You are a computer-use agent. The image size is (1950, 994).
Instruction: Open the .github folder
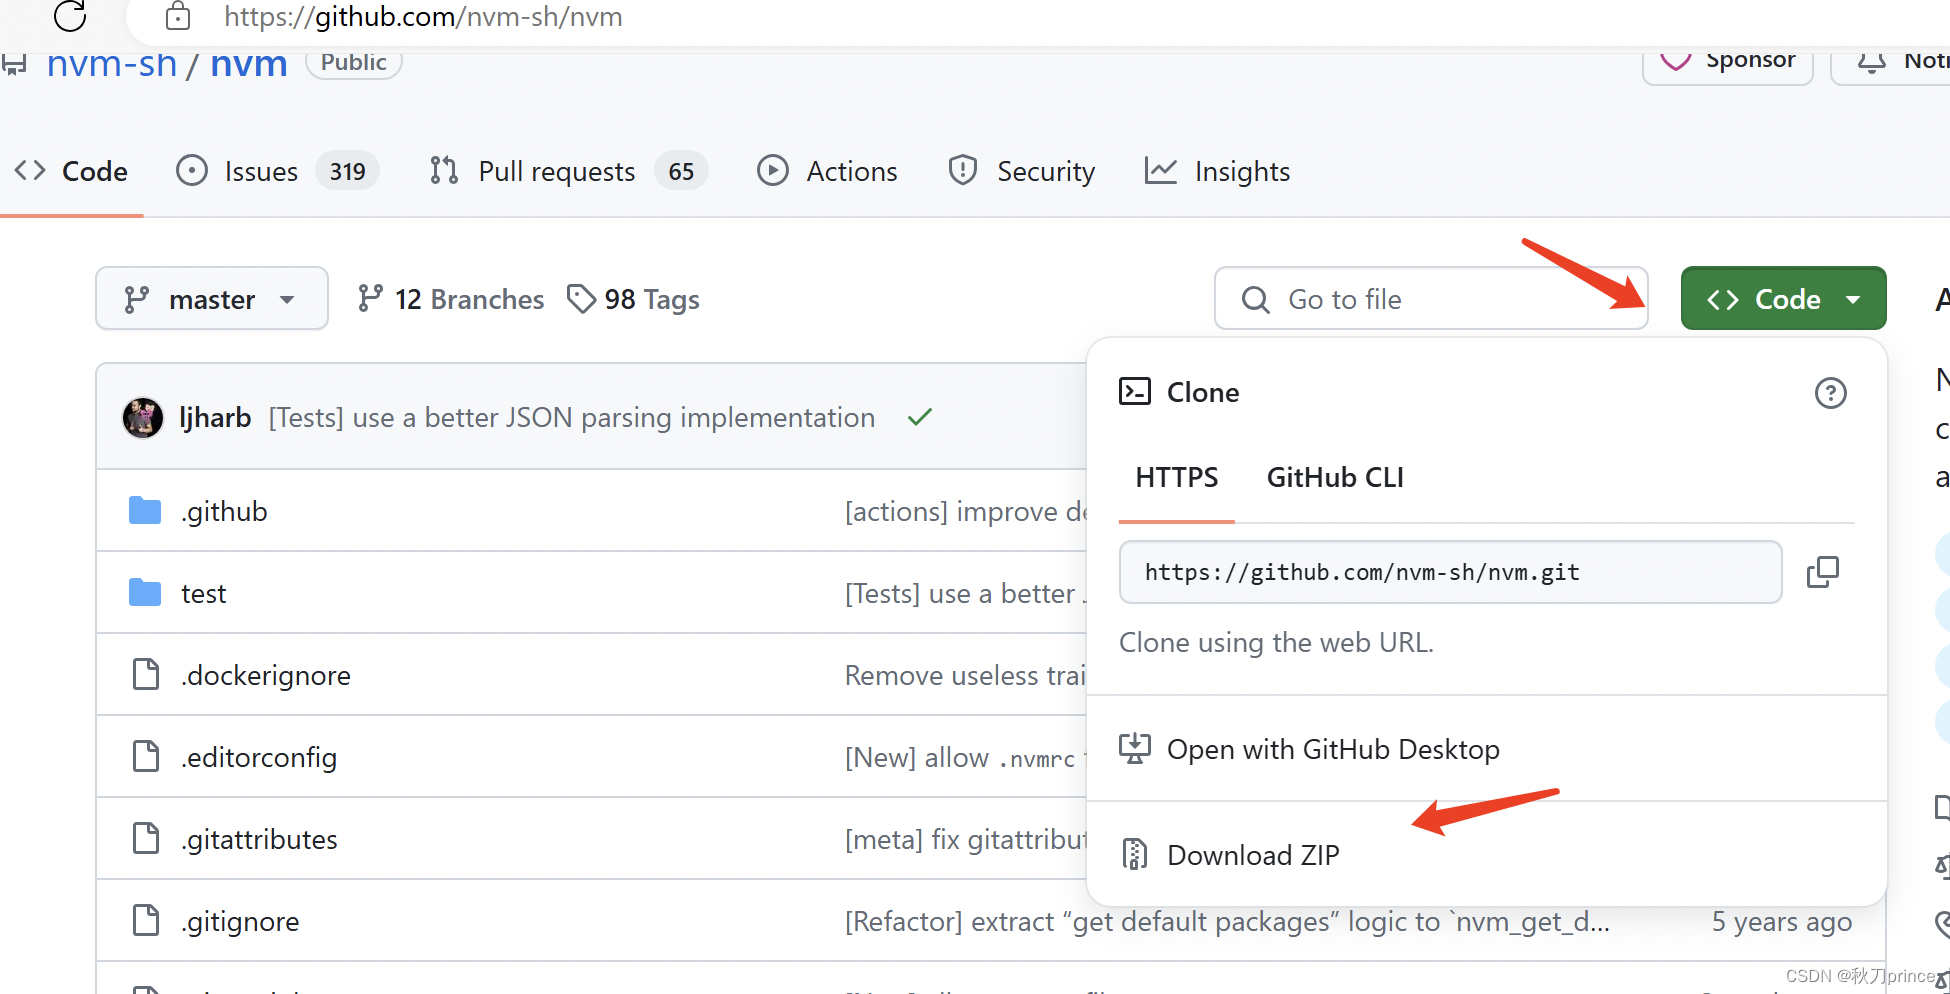click(224, 511)
